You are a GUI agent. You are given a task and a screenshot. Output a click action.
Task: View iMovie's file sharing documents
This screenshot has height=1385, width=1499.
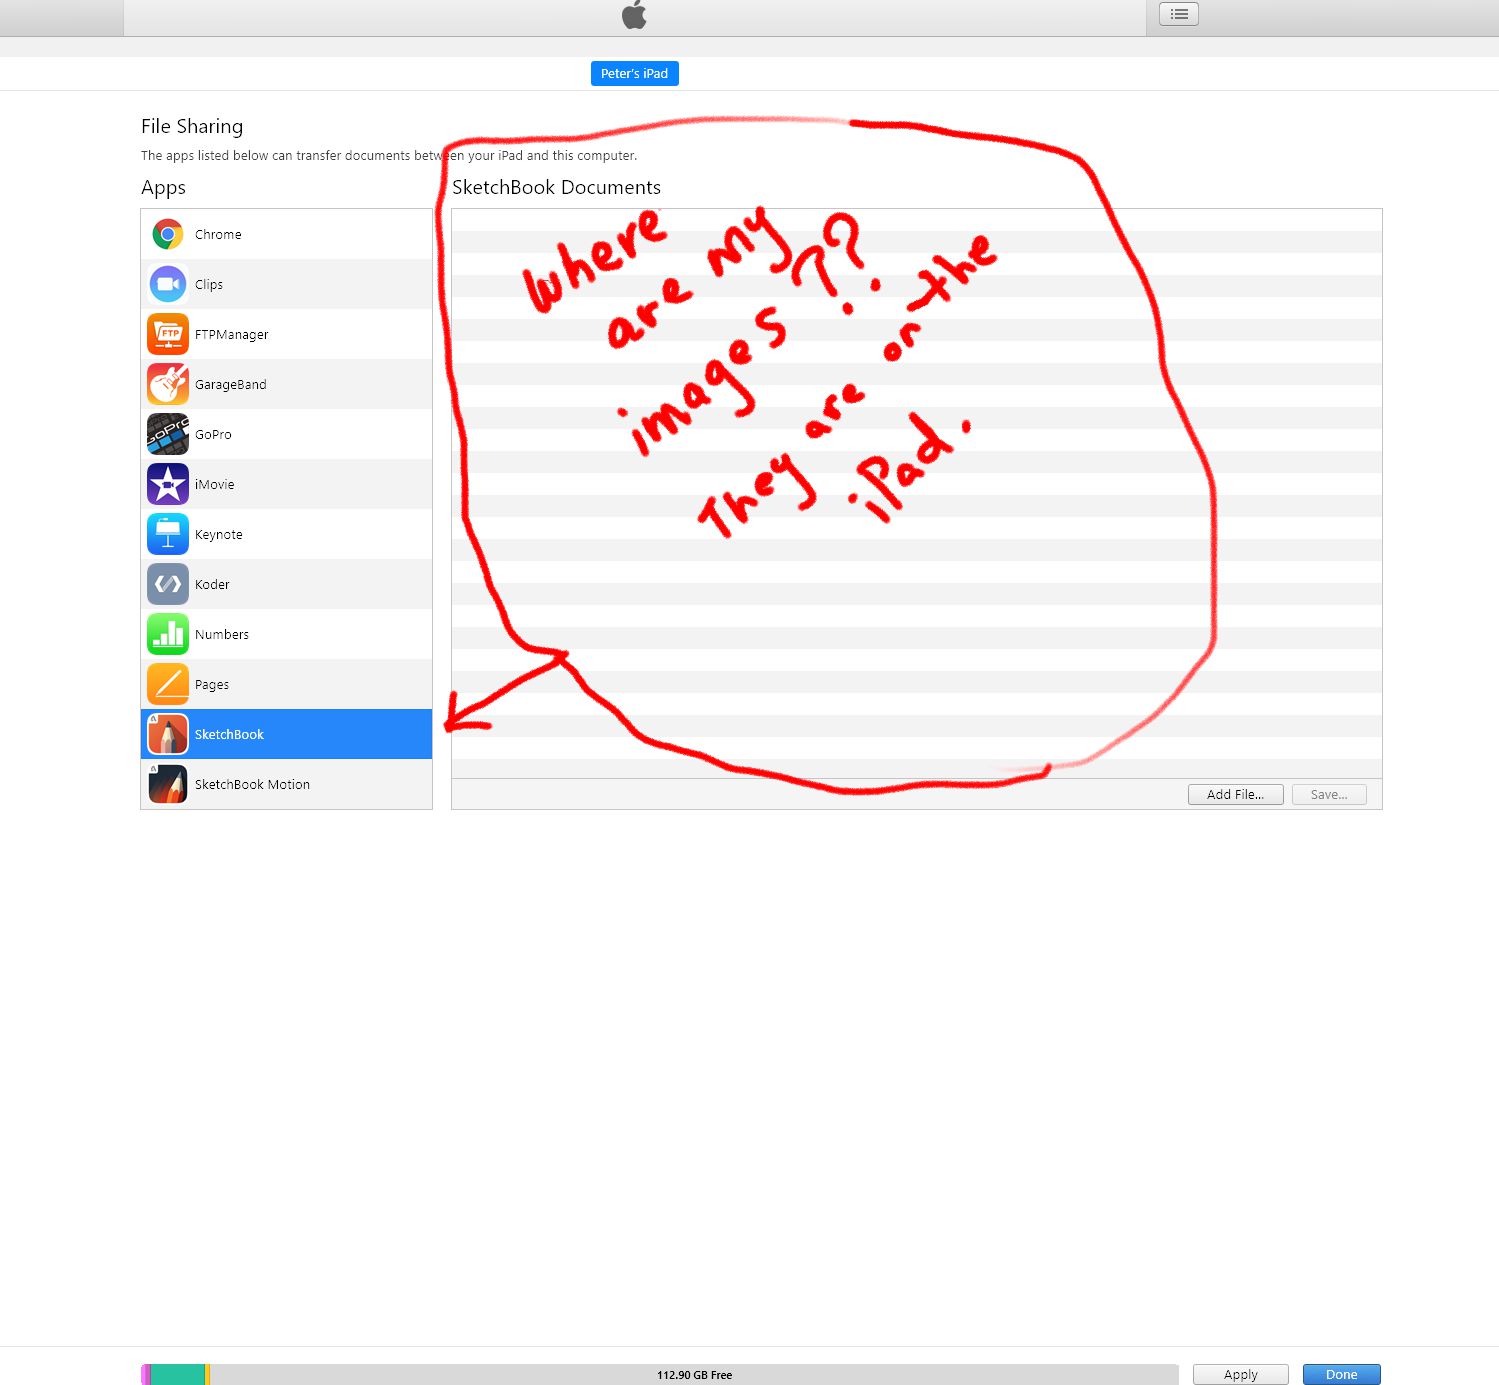click(167, 484)
